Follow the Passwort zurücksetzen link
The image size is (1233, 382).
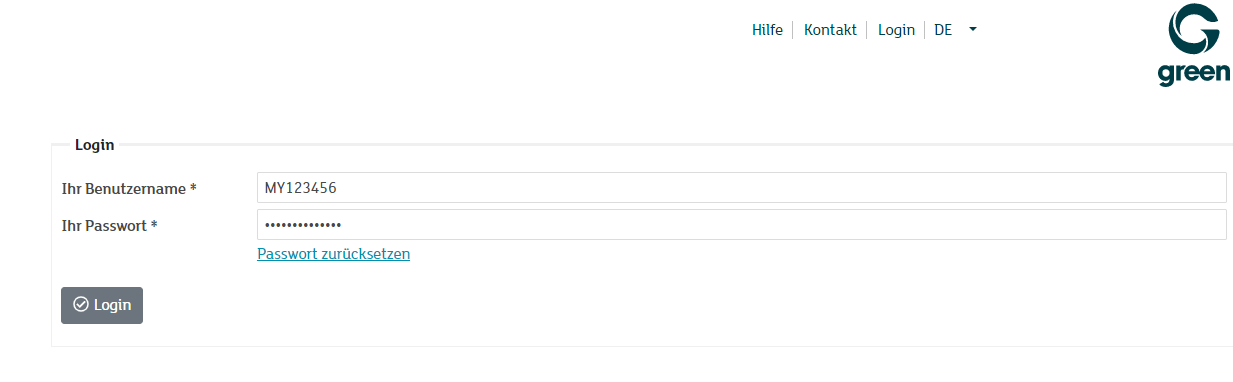point(333,254)
